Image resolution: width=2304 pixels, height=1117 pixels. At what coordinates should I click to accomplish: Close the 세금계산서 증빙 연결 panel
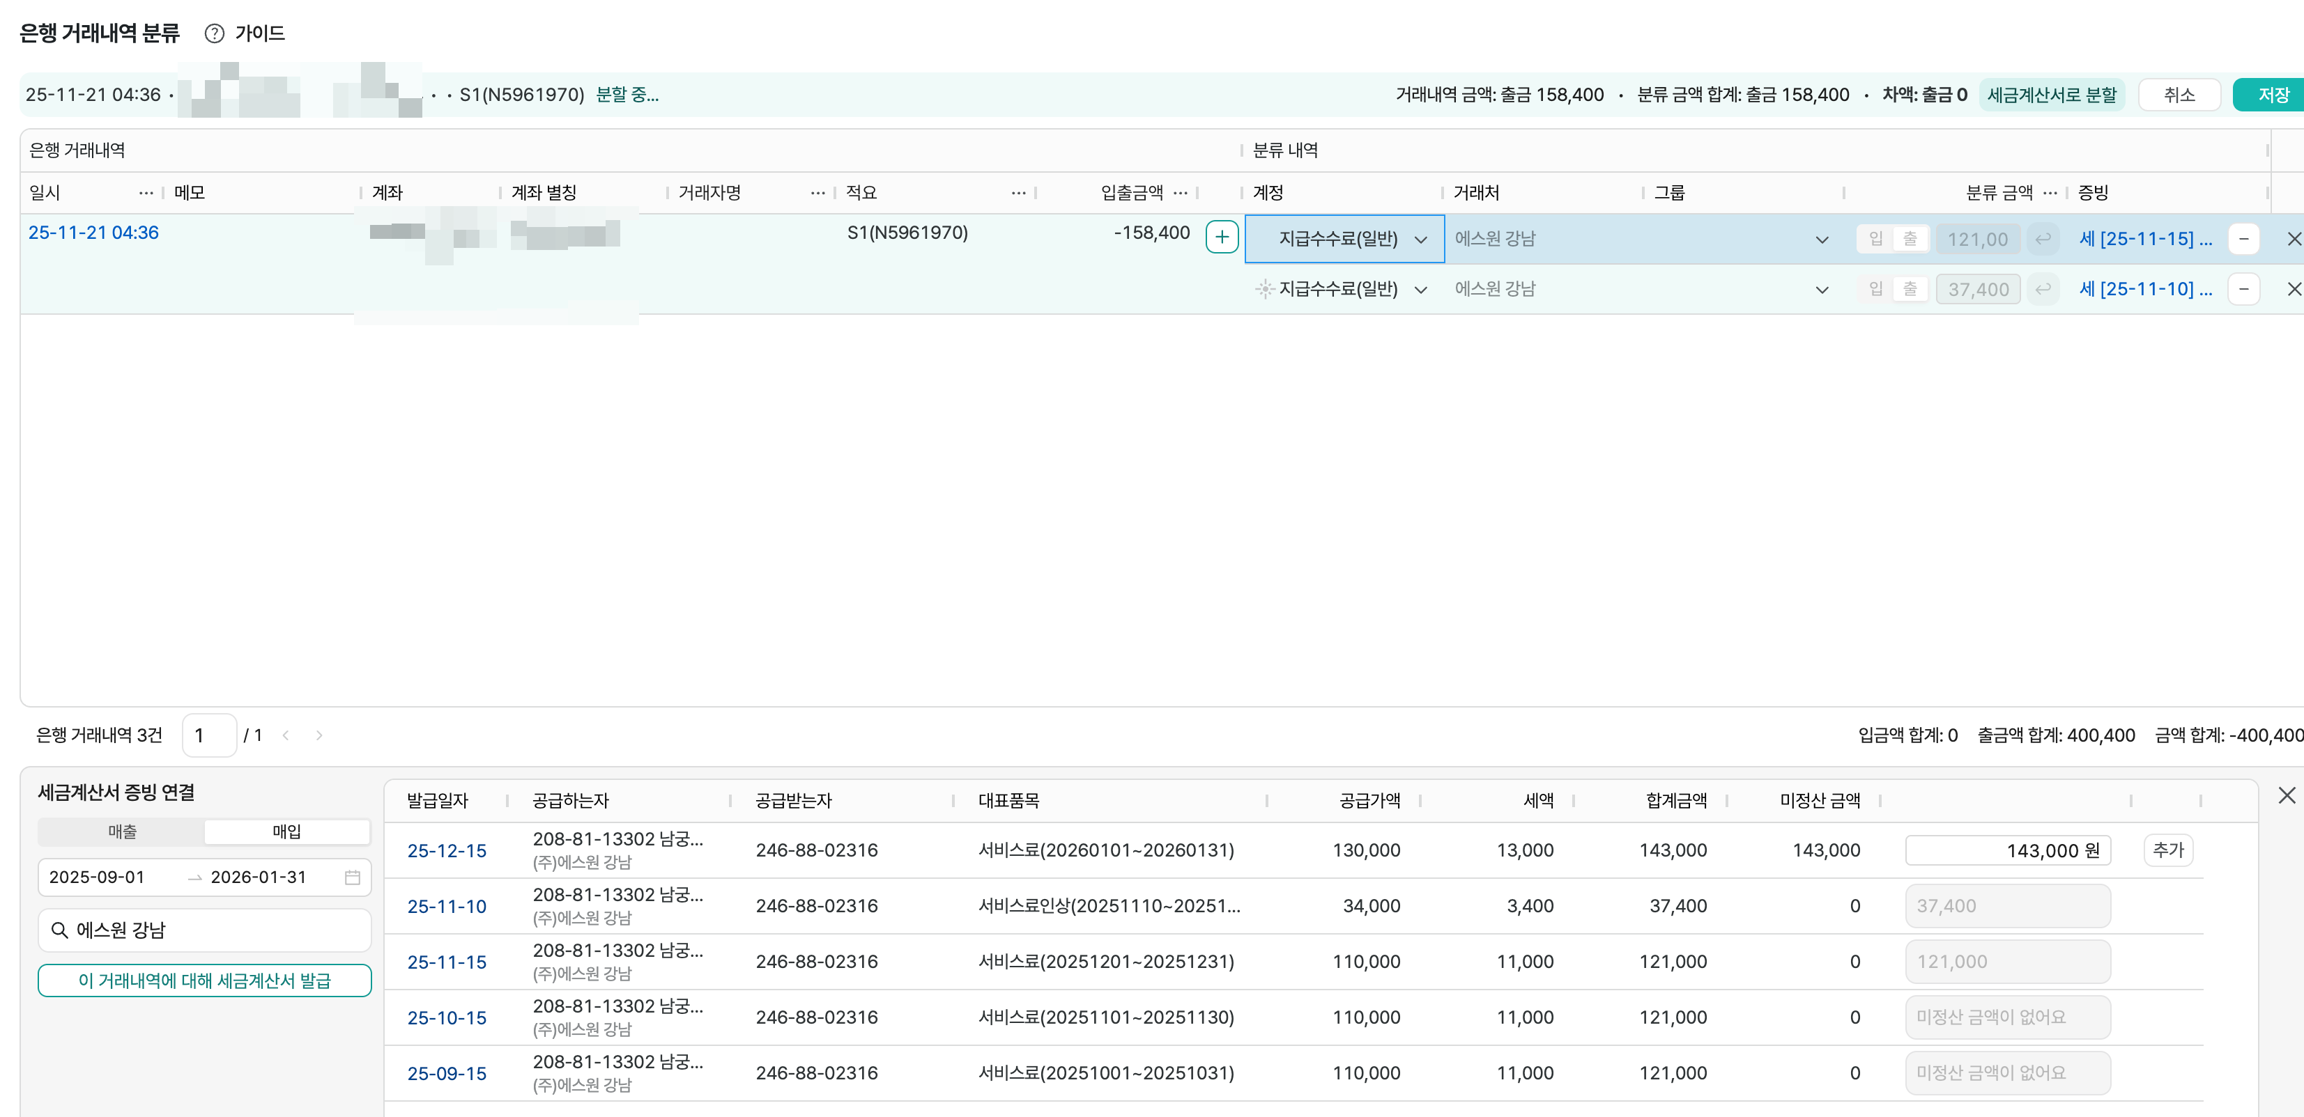(2286, 796)
